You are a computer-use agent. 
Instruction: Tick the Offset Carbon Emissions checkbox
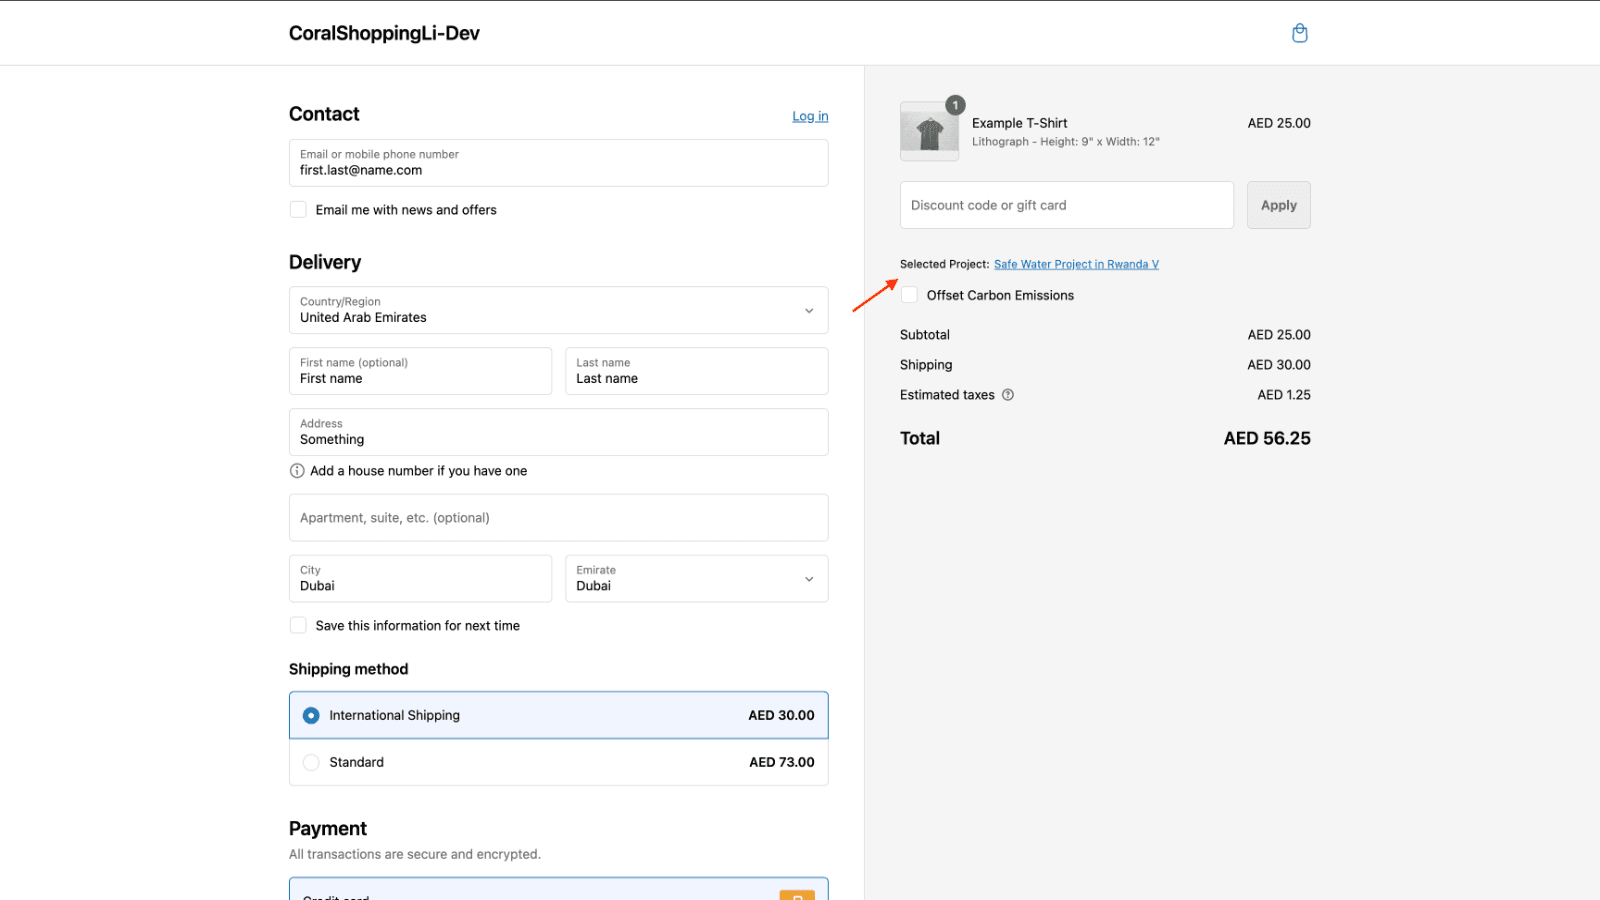point(910,295)
